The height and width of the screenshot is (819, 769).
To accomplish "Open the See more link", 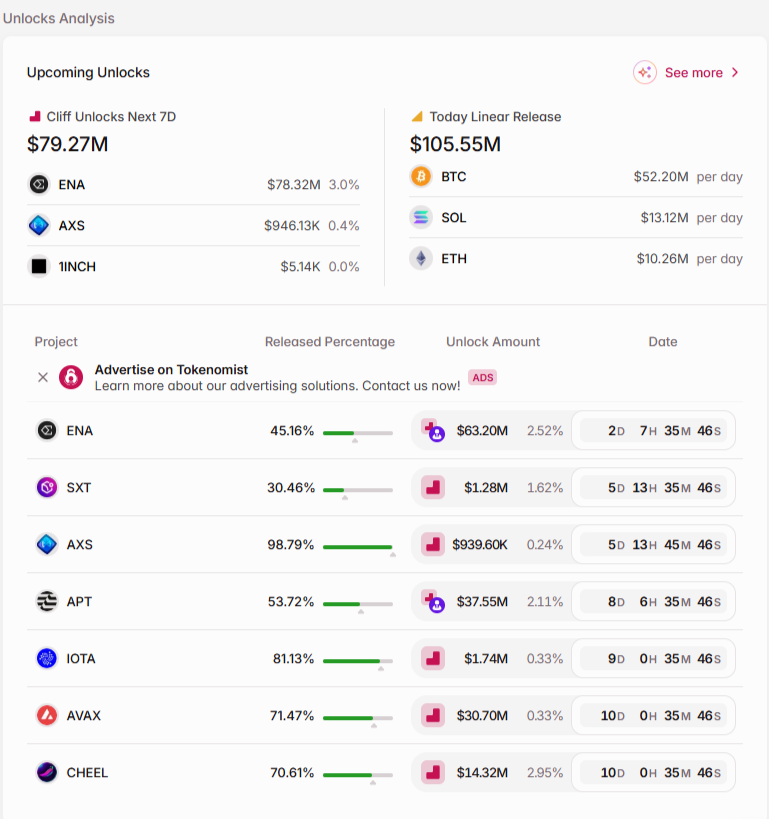I will (x=693, y=73).
